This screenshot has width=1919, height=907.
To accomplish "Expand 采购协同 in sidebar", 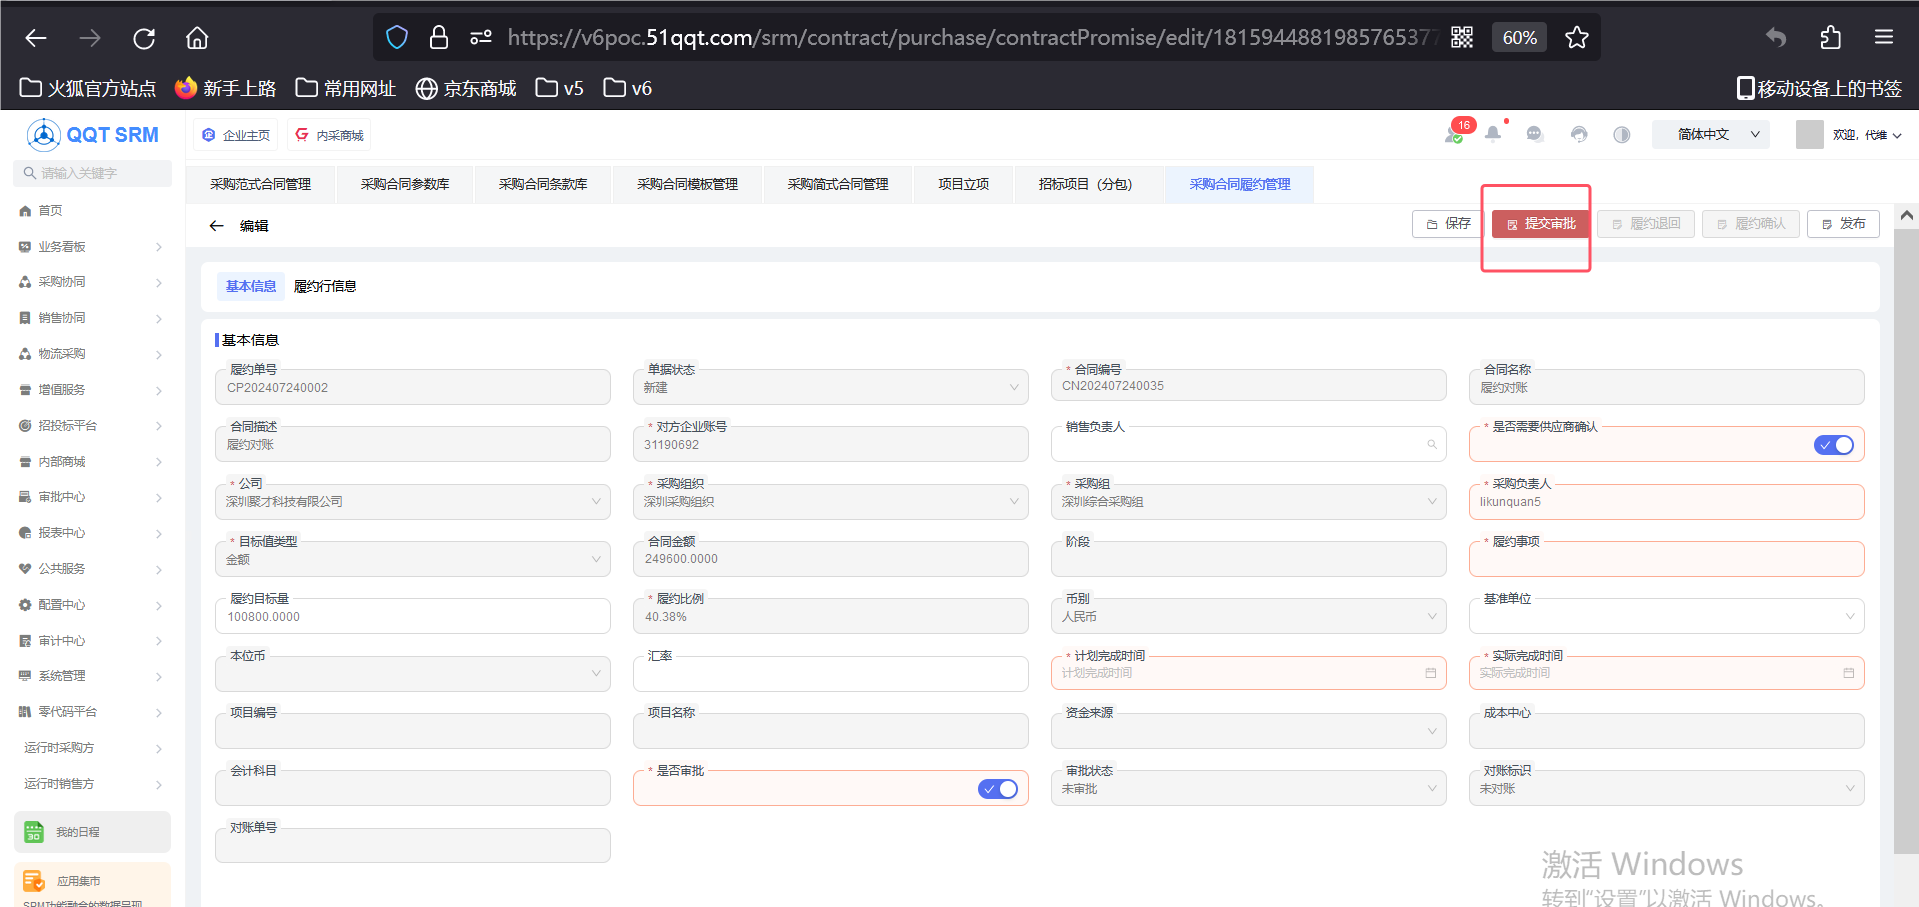I will [x=90, y=282].
